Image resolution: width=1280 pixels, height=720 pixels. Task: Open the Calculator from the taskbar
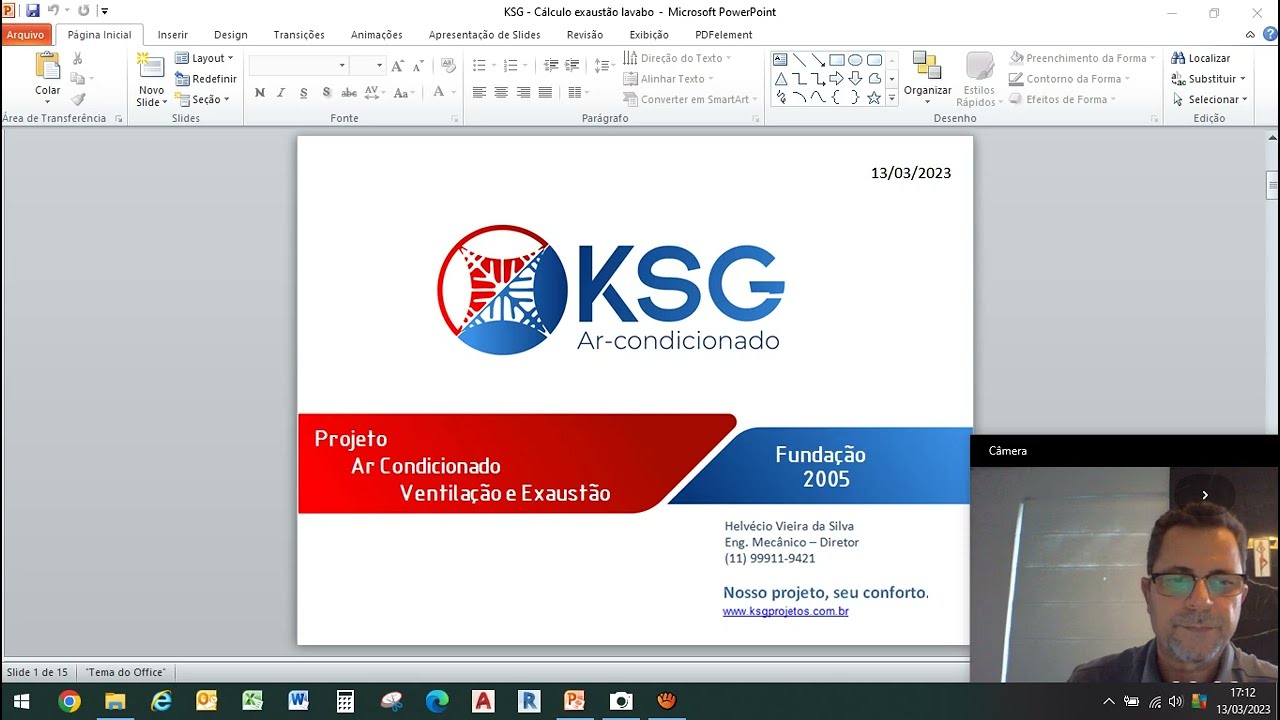[x=345, y=701]
